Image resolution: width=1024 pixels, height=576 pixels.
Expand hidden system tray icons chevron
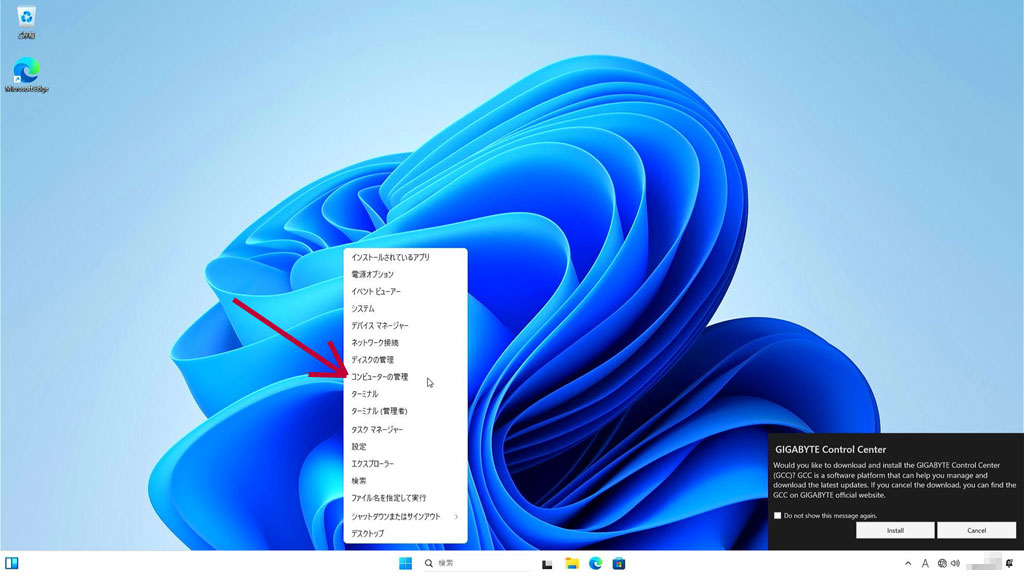coord(908,563)
